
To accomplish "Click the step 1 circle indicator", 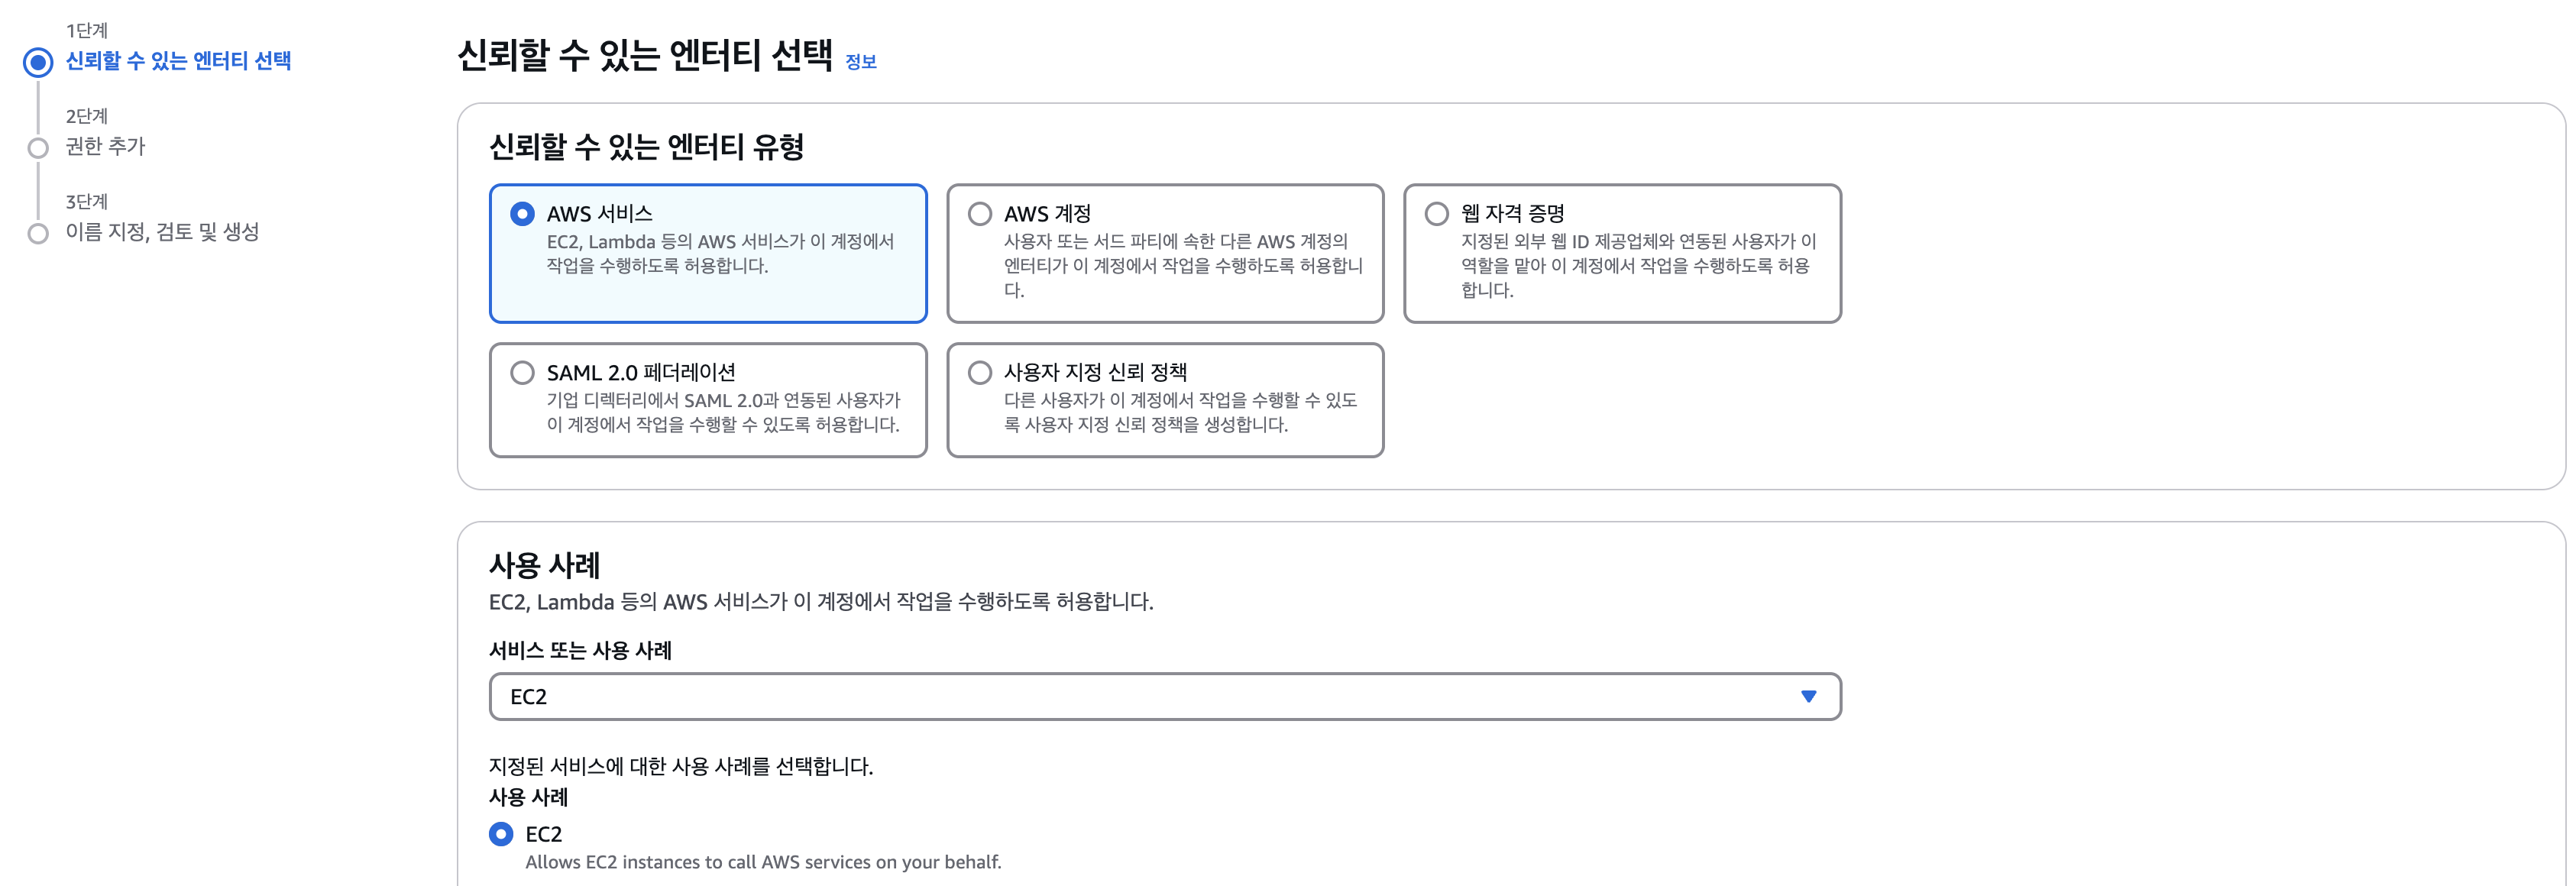I will (x=38, y=62).
